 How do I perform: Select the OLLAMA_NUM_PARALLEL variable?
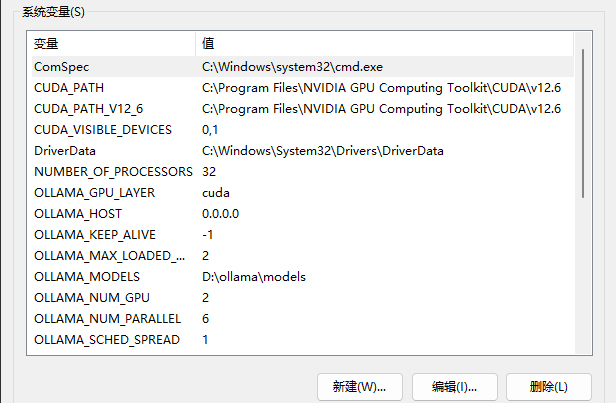[x=302, y=319]
